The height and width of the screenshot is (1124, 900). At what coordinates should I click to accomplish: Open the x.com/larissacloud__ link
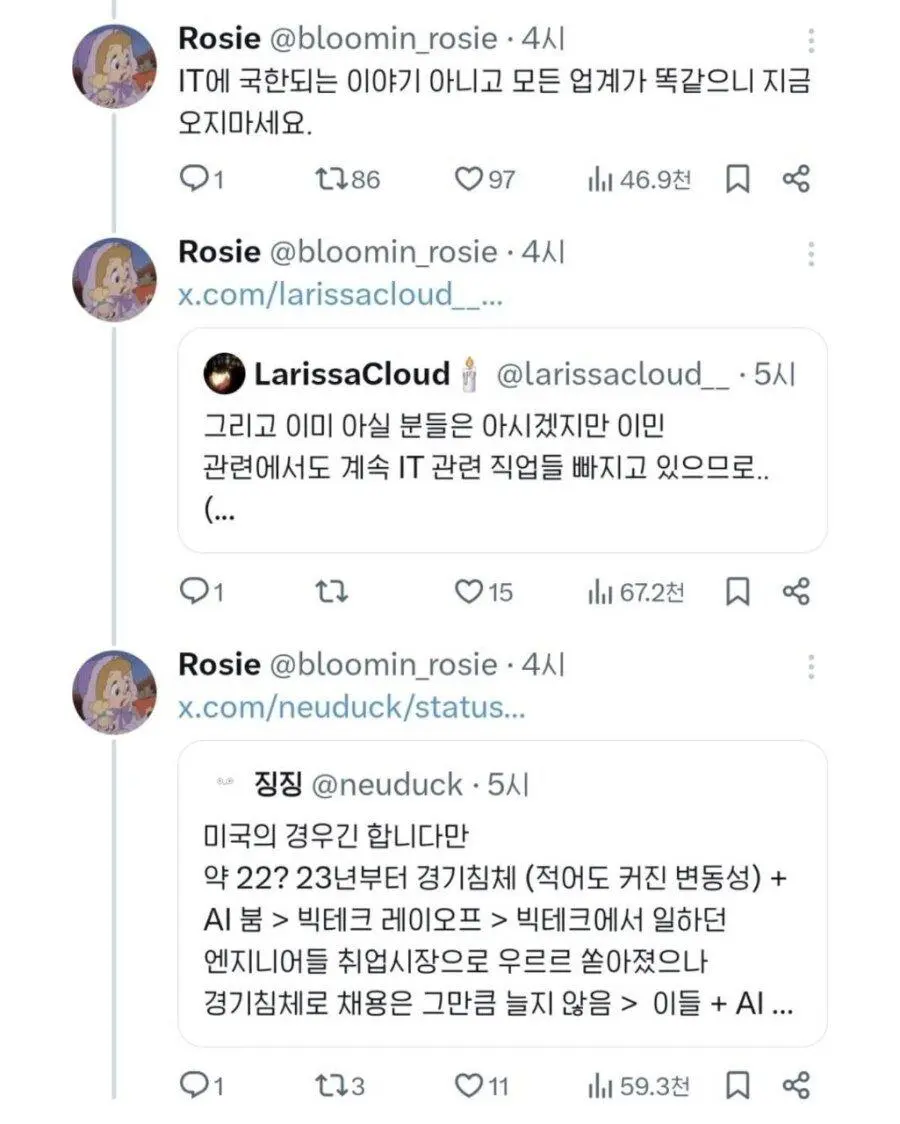click(x=340, y=296)
